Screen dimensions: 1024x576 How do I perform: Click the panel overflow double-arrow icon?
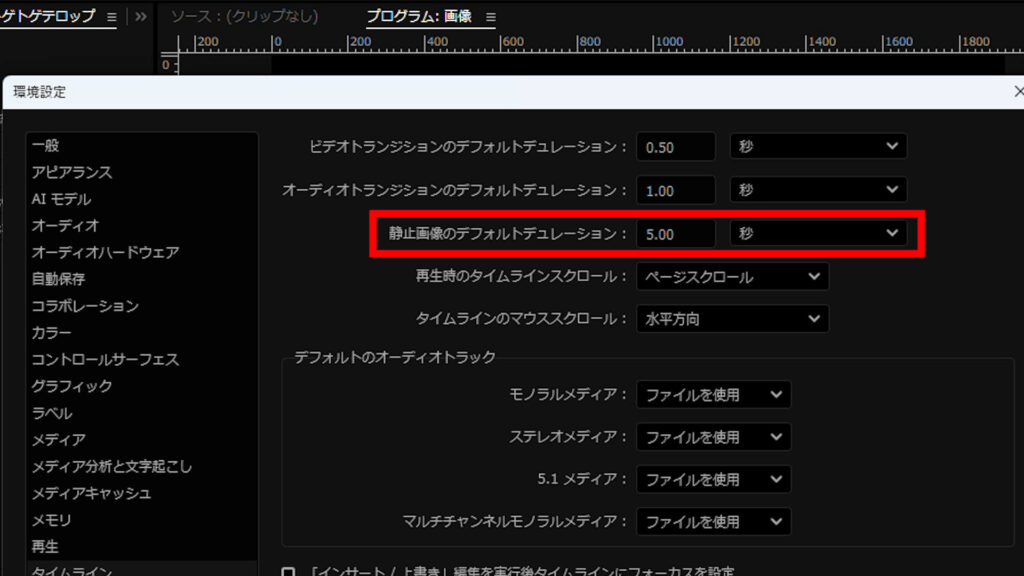pos(141,17)
